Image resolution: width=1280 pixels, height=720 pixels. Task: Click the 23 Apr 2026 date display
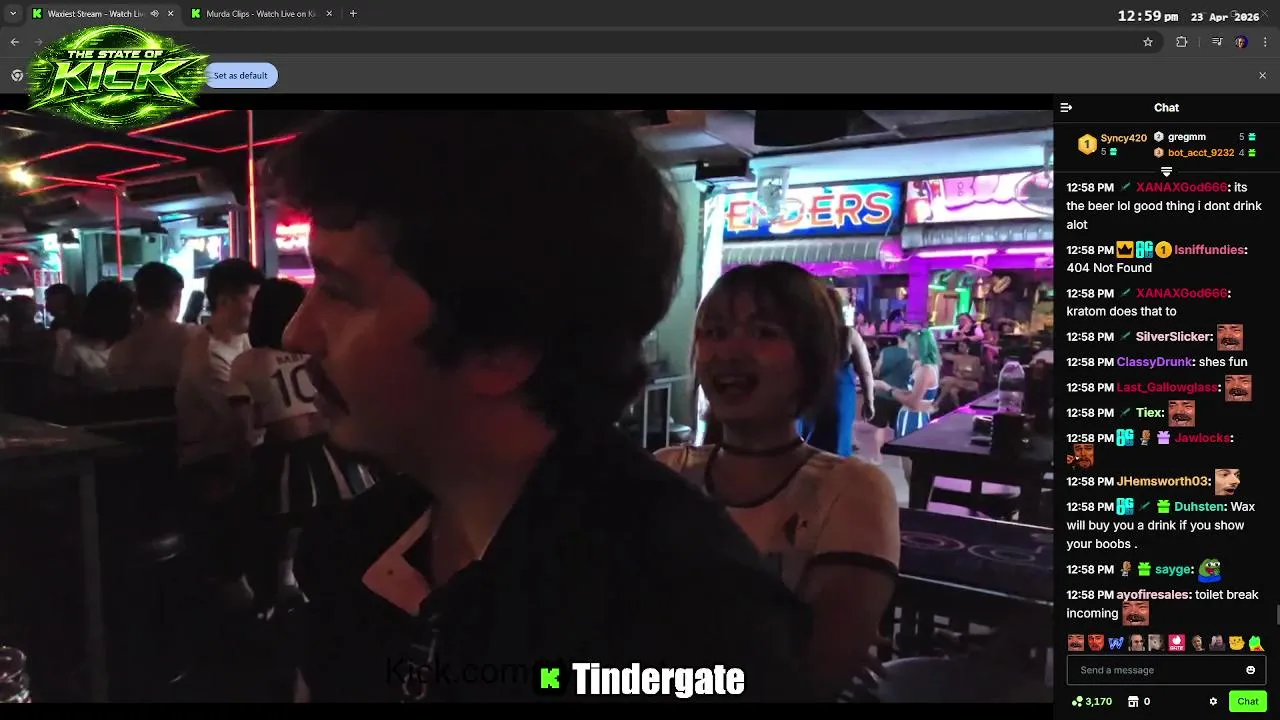click(x=1225, y=17)
